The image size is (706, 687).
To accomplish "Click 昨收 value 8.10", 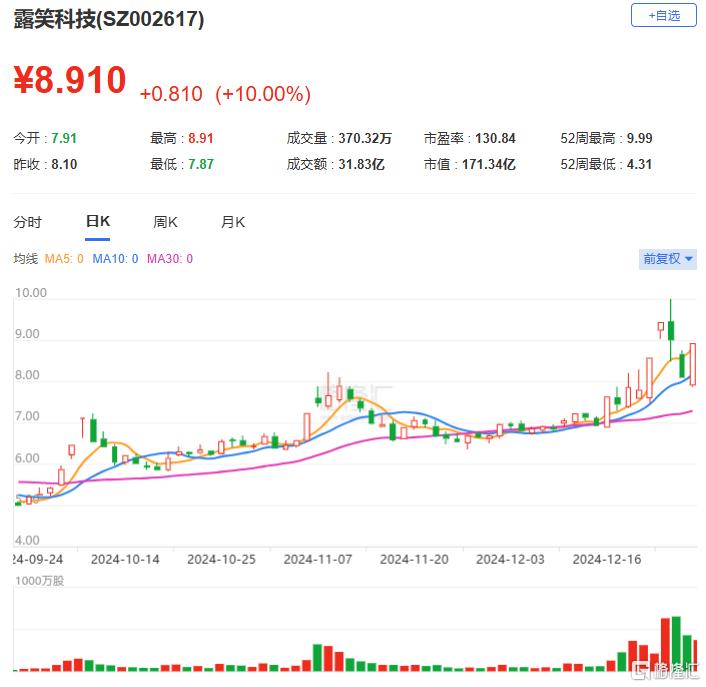I will coord(64,164).
